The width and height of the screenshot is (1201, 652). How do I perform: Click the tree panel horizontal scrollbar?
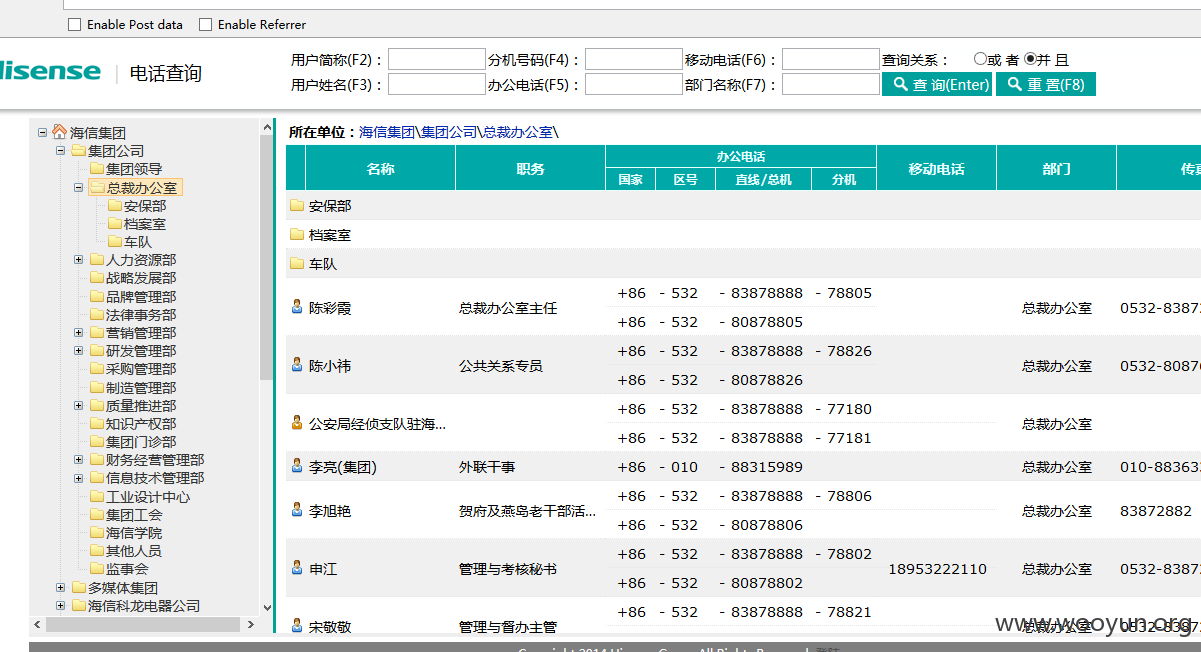tap(144, 624)
